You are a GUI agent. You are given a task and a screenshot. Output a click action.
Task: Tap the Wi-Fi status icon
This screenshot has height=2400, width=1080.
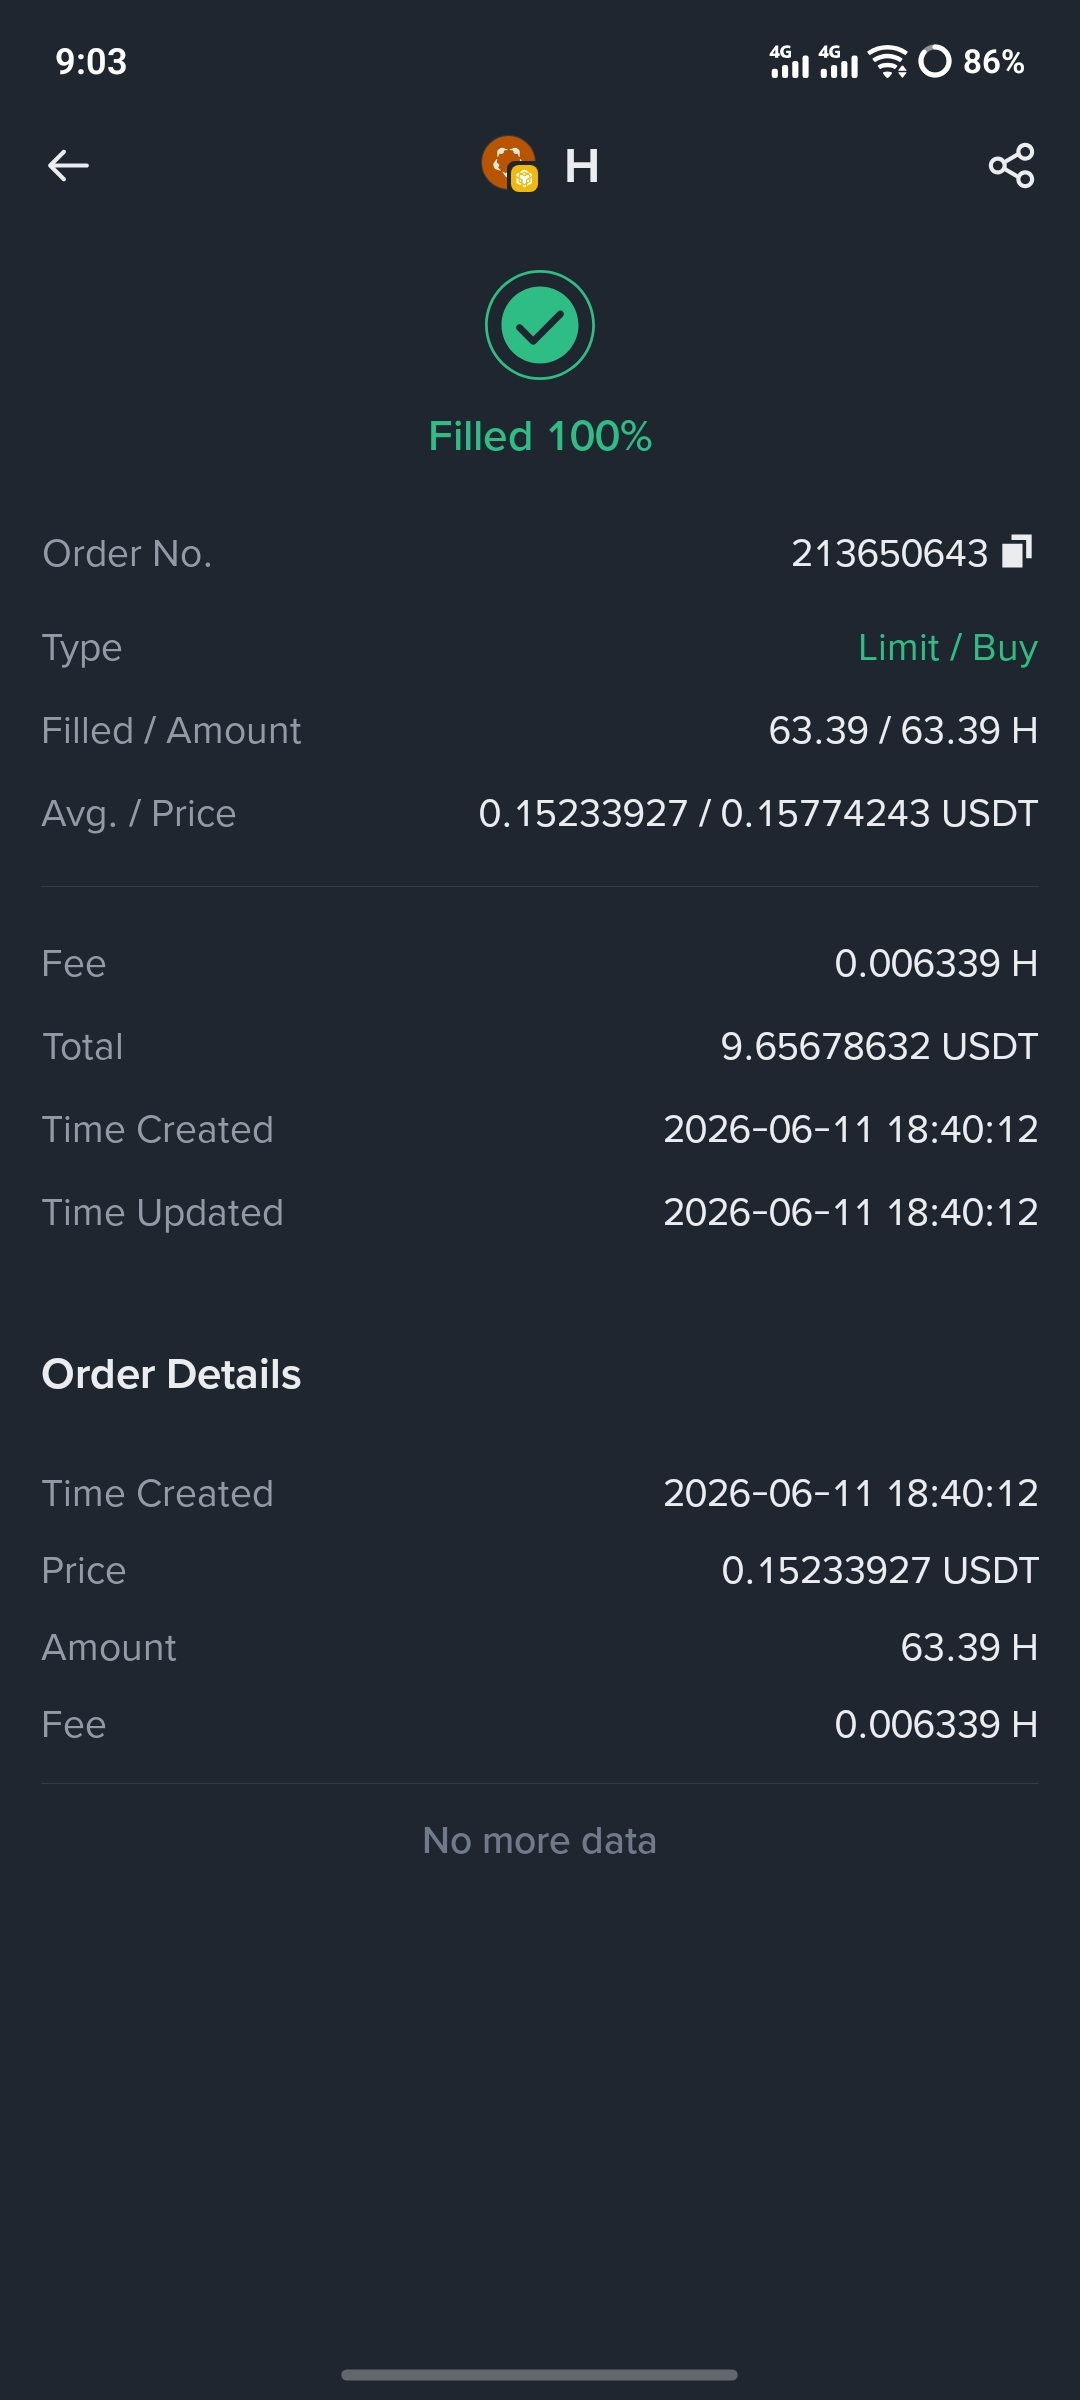(x=888, y=61)
